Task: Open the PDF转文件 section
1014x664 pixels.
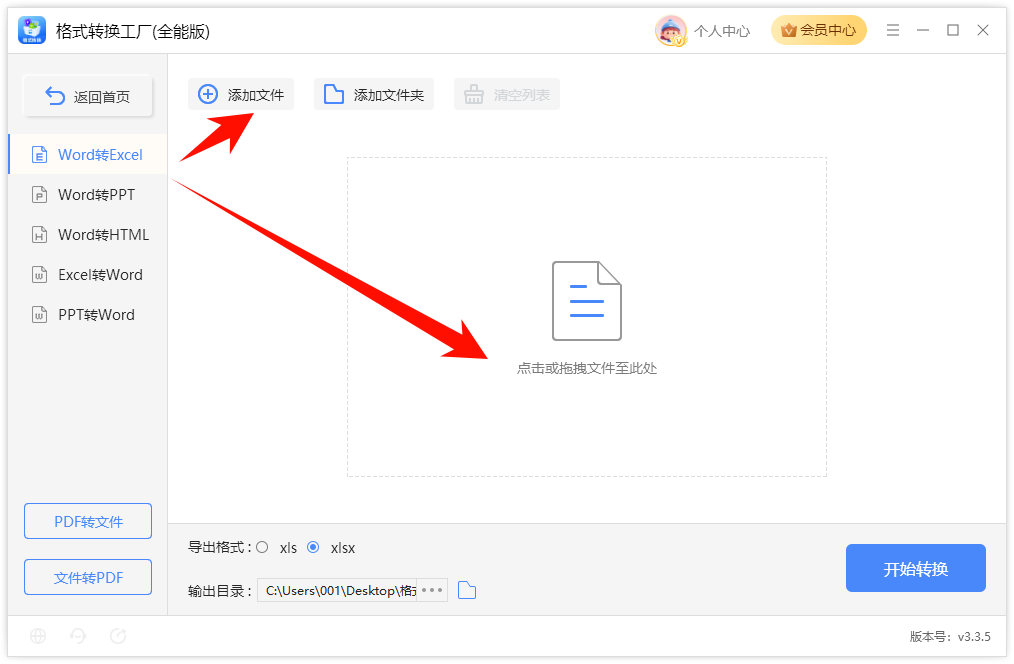Action: click(88, 521)
